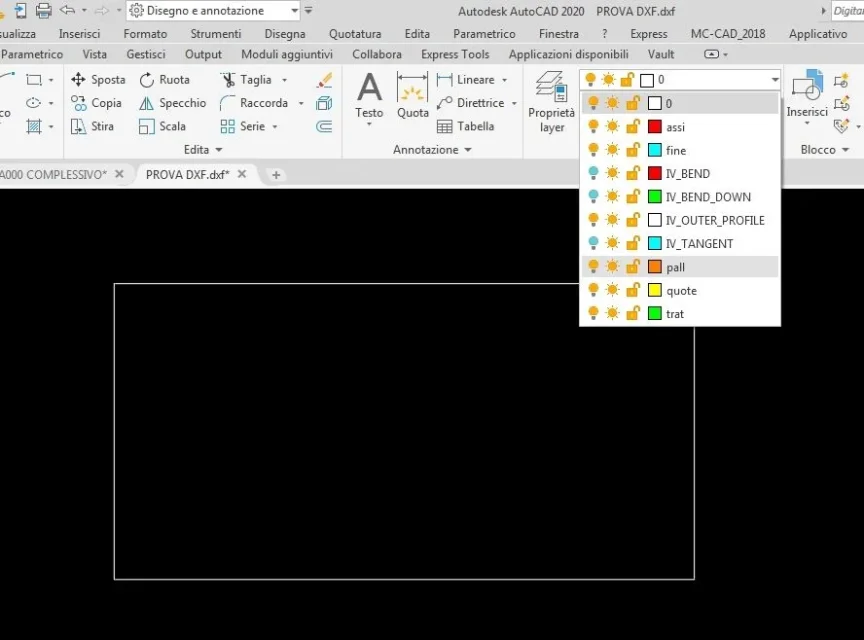Toggle visibility lightbulb of assi layer
The width and height of the screenshot is (864, 640).
point(593,127)
